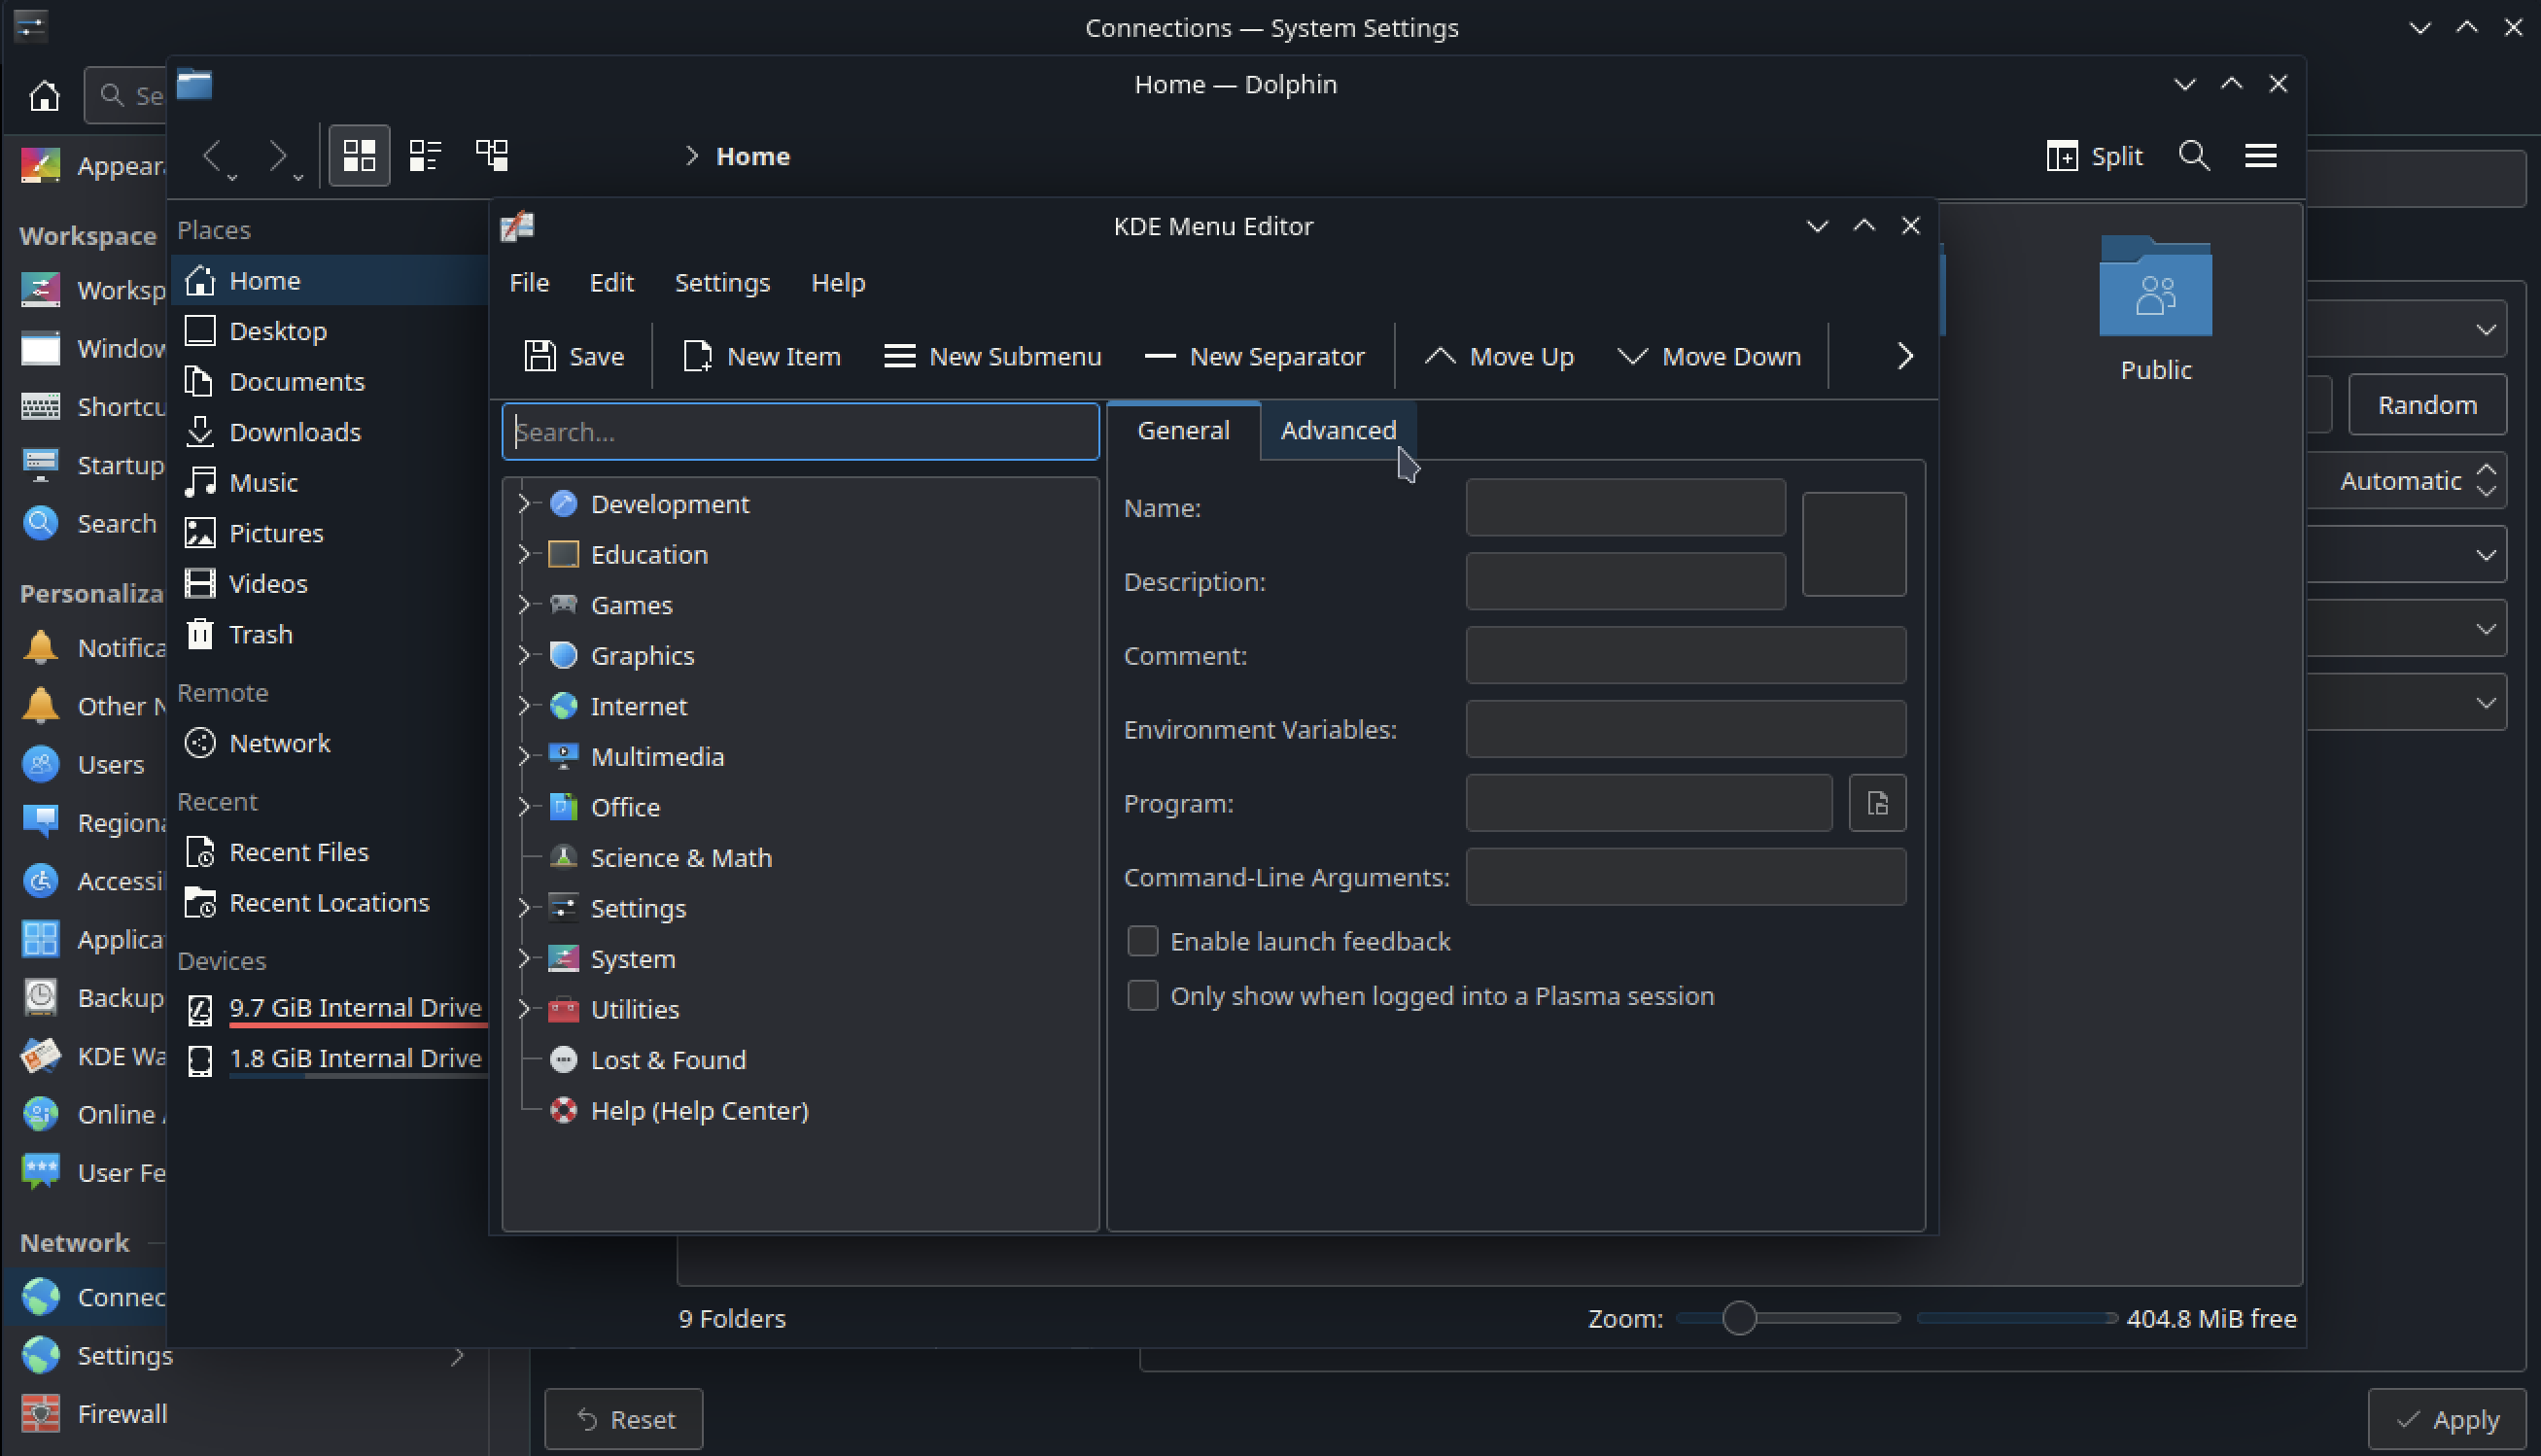This screenshot has width=2541, height=1456.
Task: Click the Split view button in Dolphin
Action: pyautogui.click(x=2093, y=155)
